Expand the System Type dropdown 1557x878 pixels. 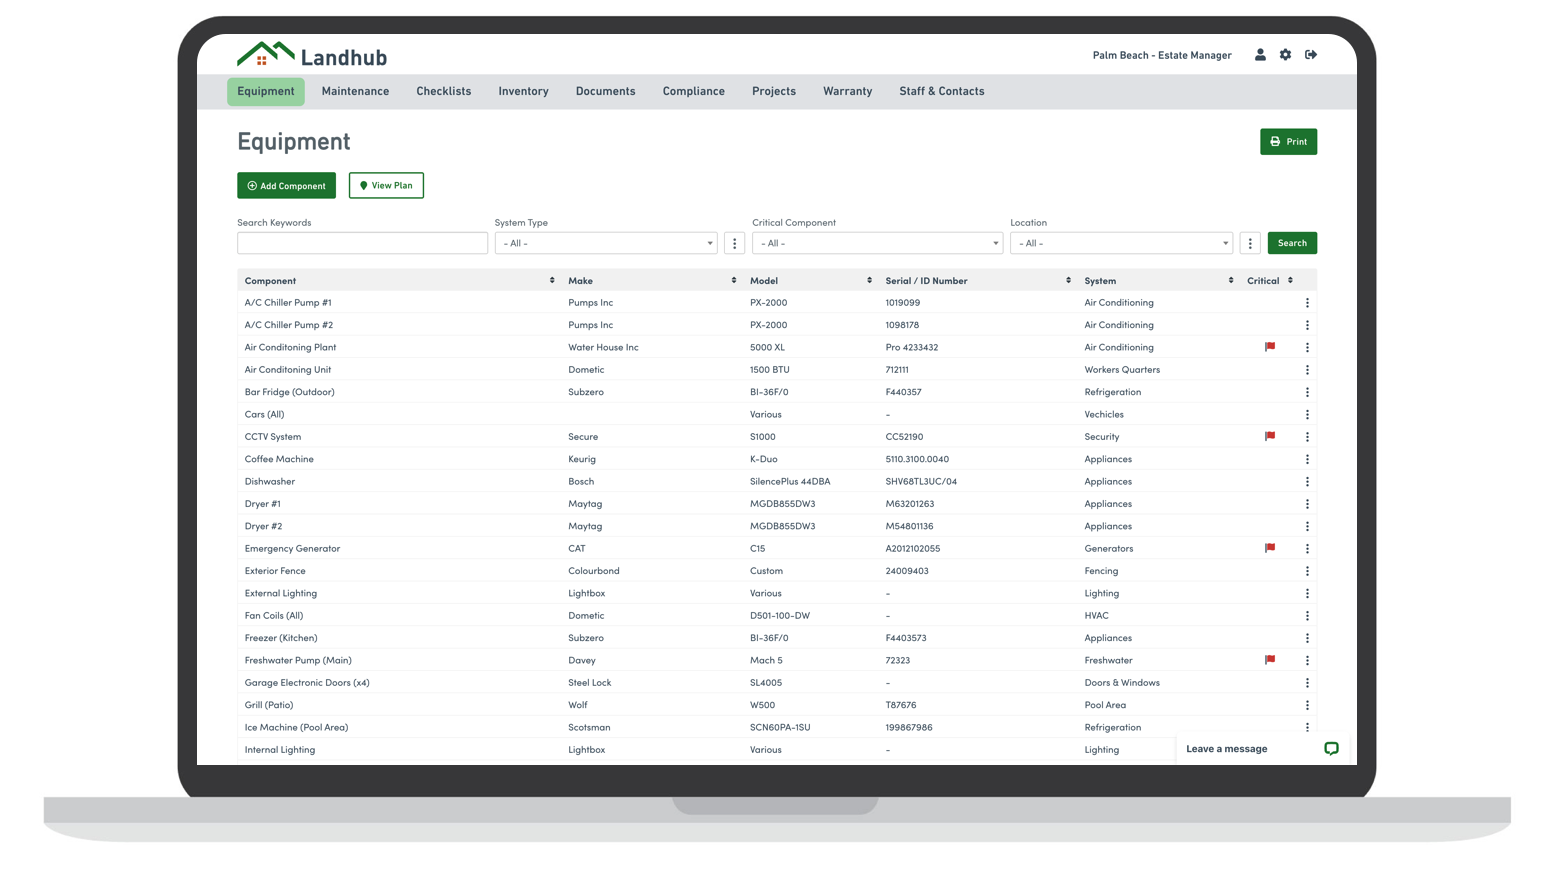pyautogui.click(x=606, y=243)
